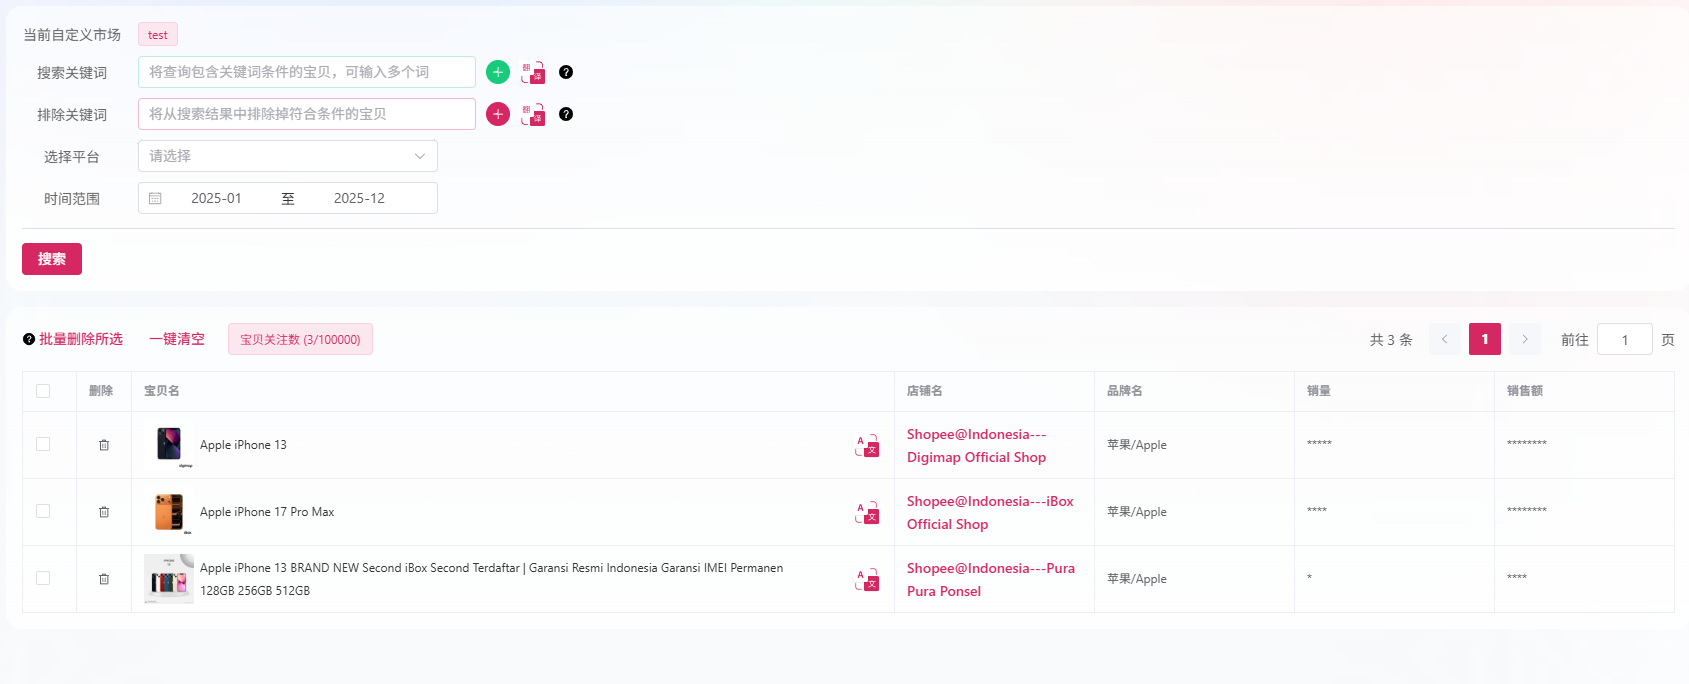Click the green add search keyword icon

(x=498, y=72)
